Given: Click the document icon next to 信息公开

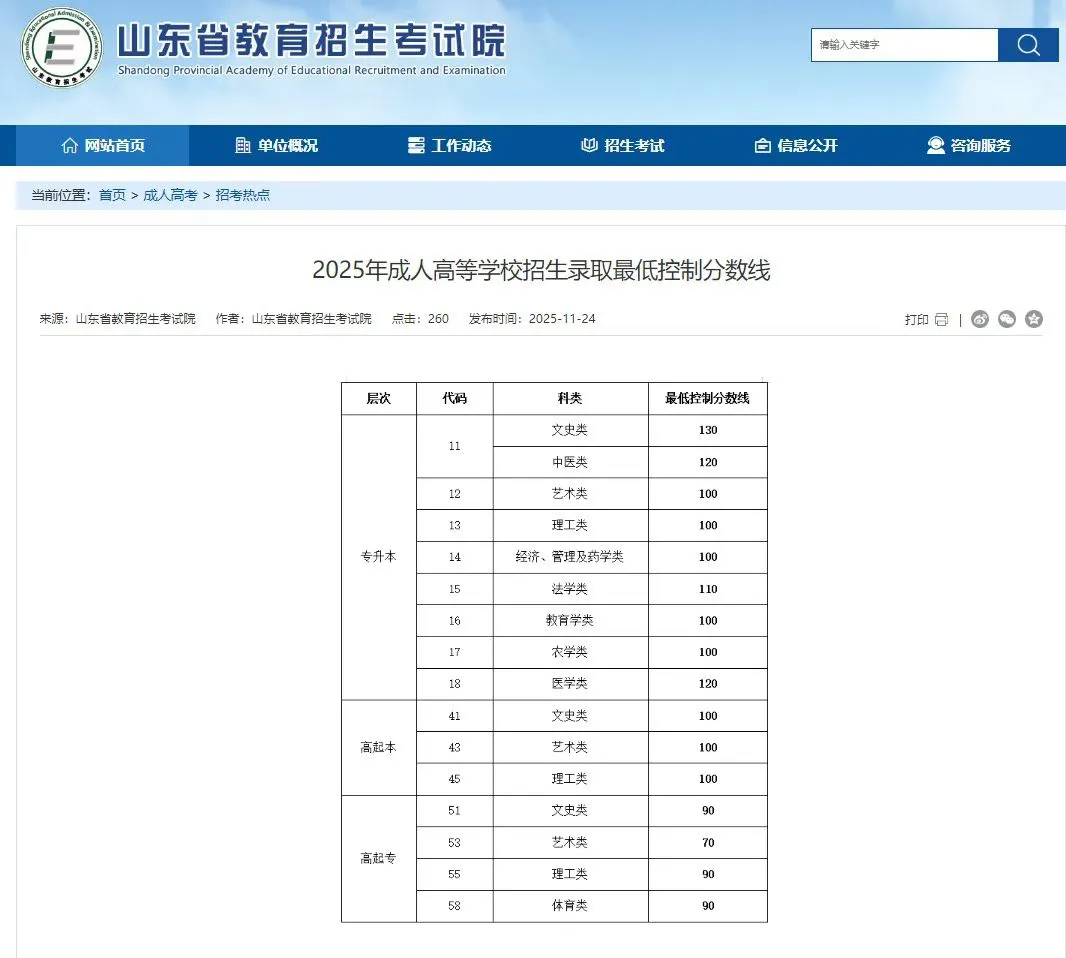Looking at the screenshot, I should [x=762, y=145].
